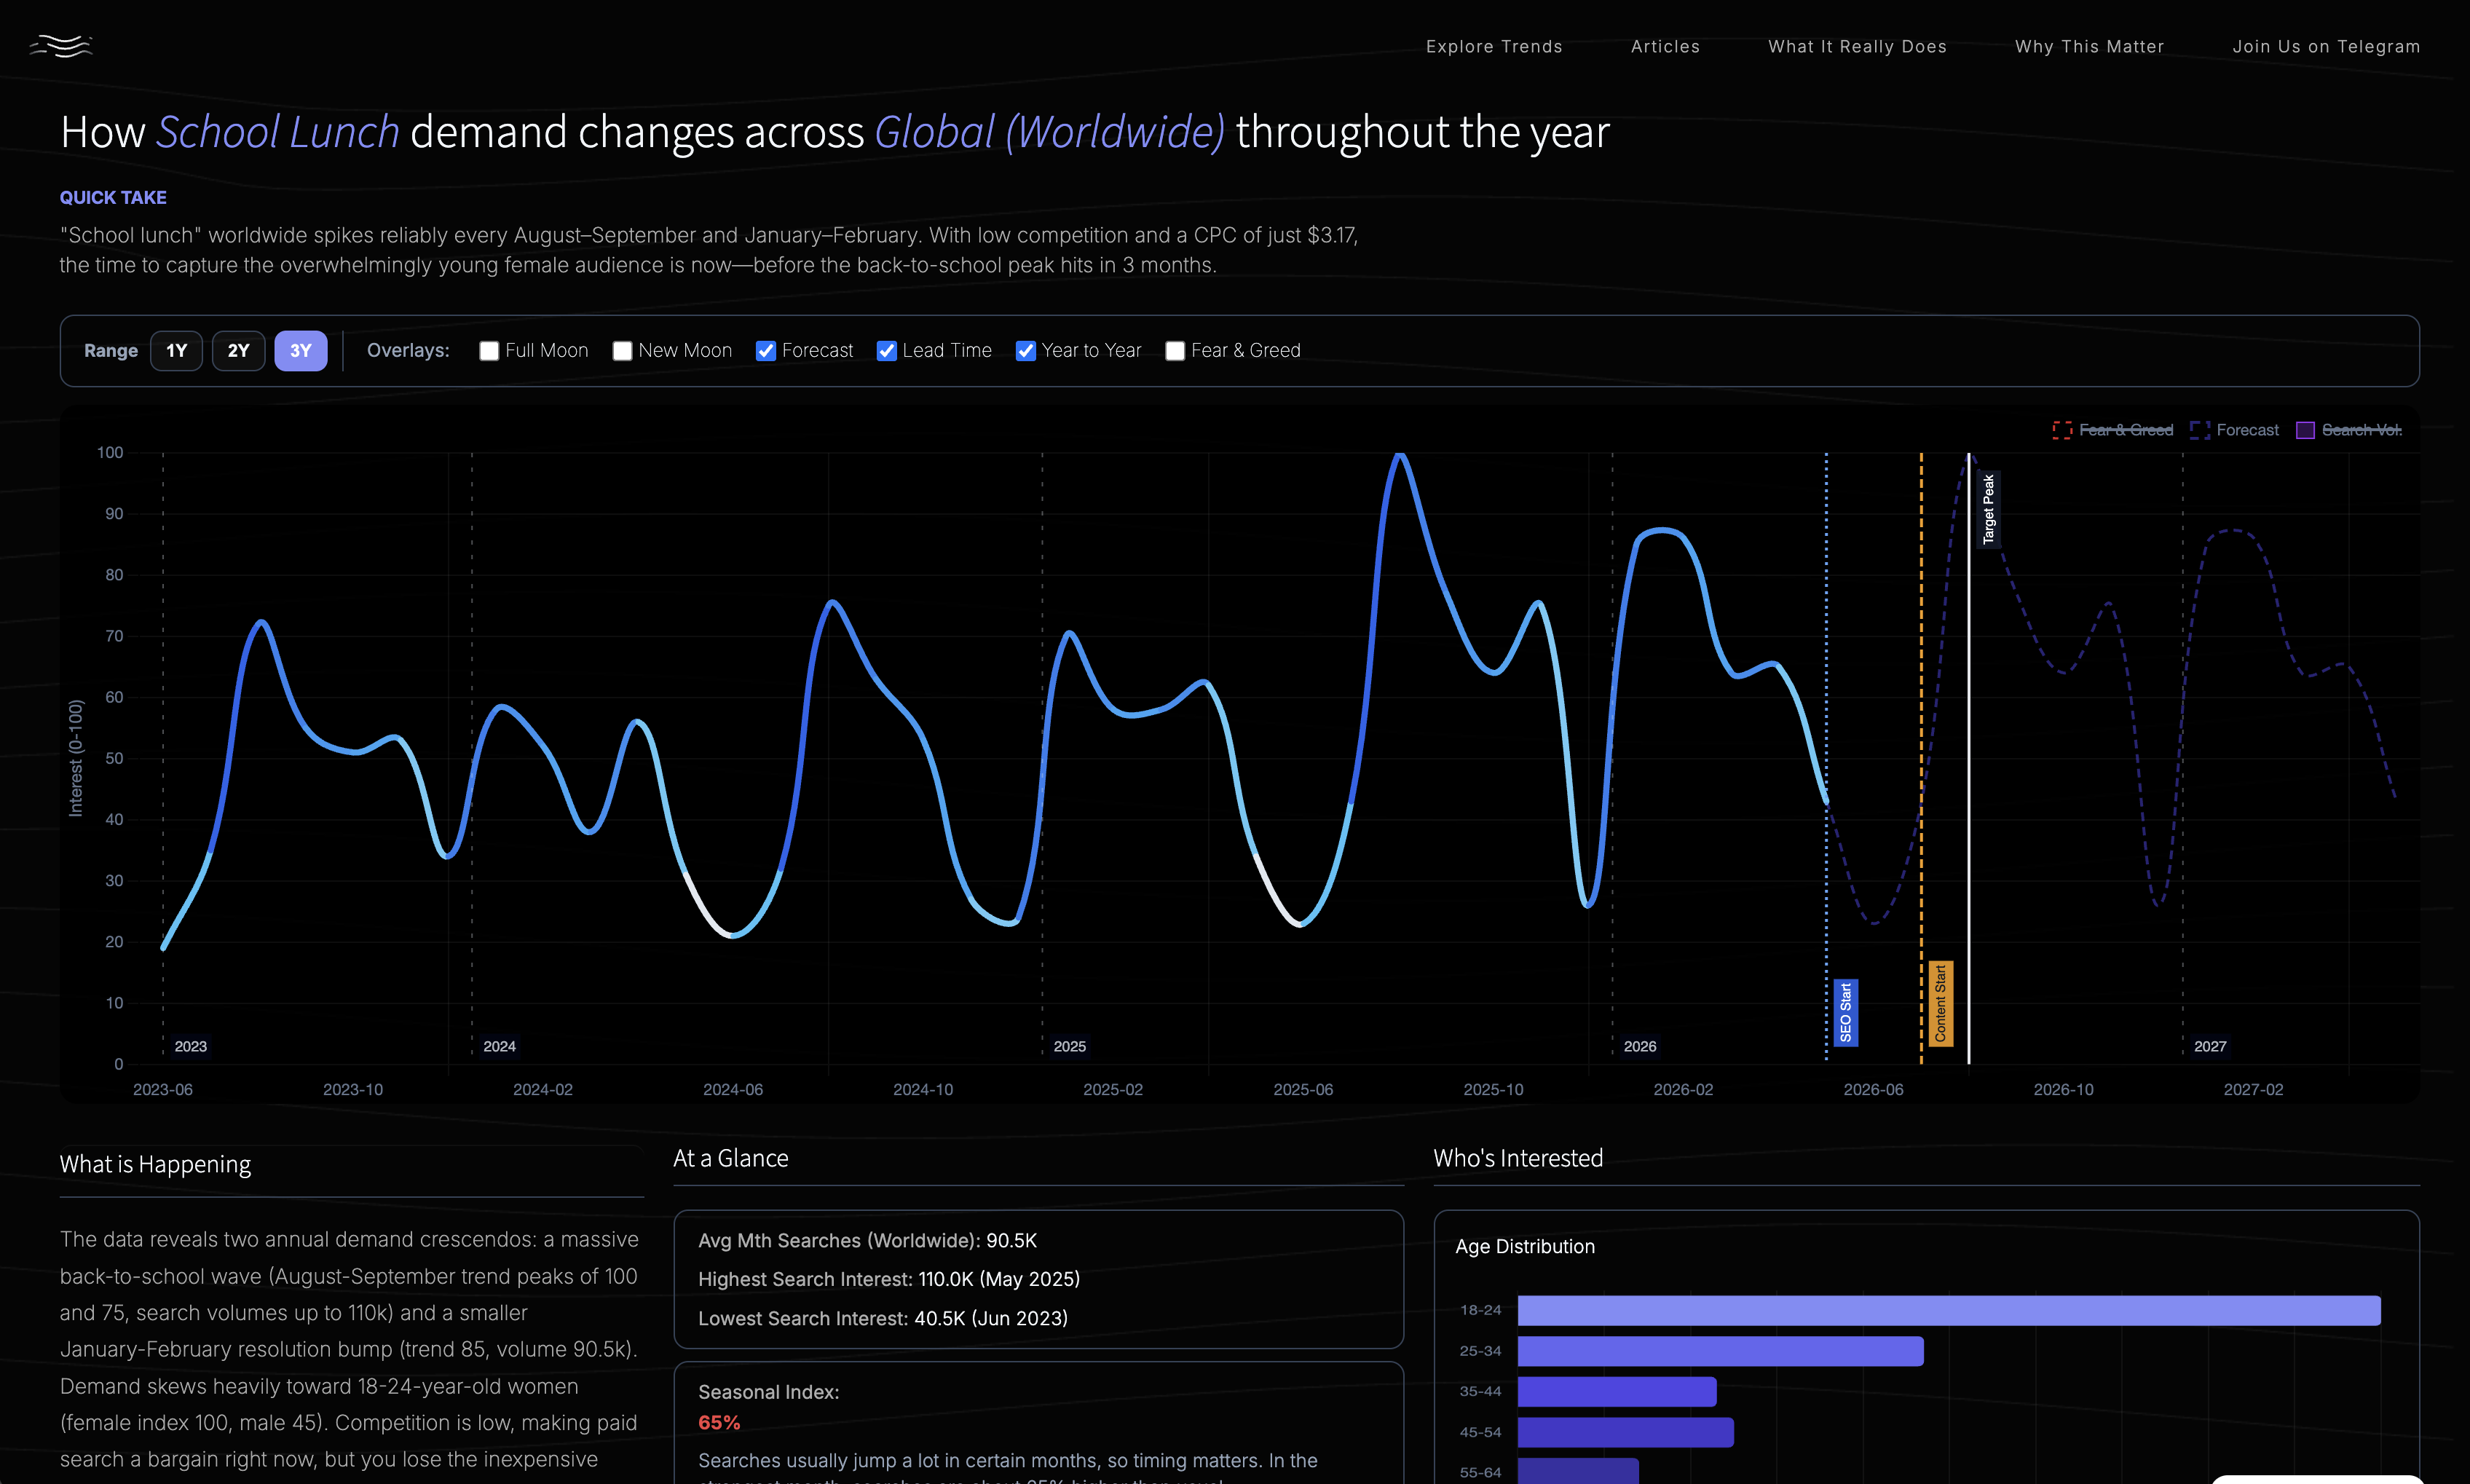This screenshot has width=2470, height=1484.
Task: Enable the Fear & Greed overlay
Action: (x=1175, y=351)
